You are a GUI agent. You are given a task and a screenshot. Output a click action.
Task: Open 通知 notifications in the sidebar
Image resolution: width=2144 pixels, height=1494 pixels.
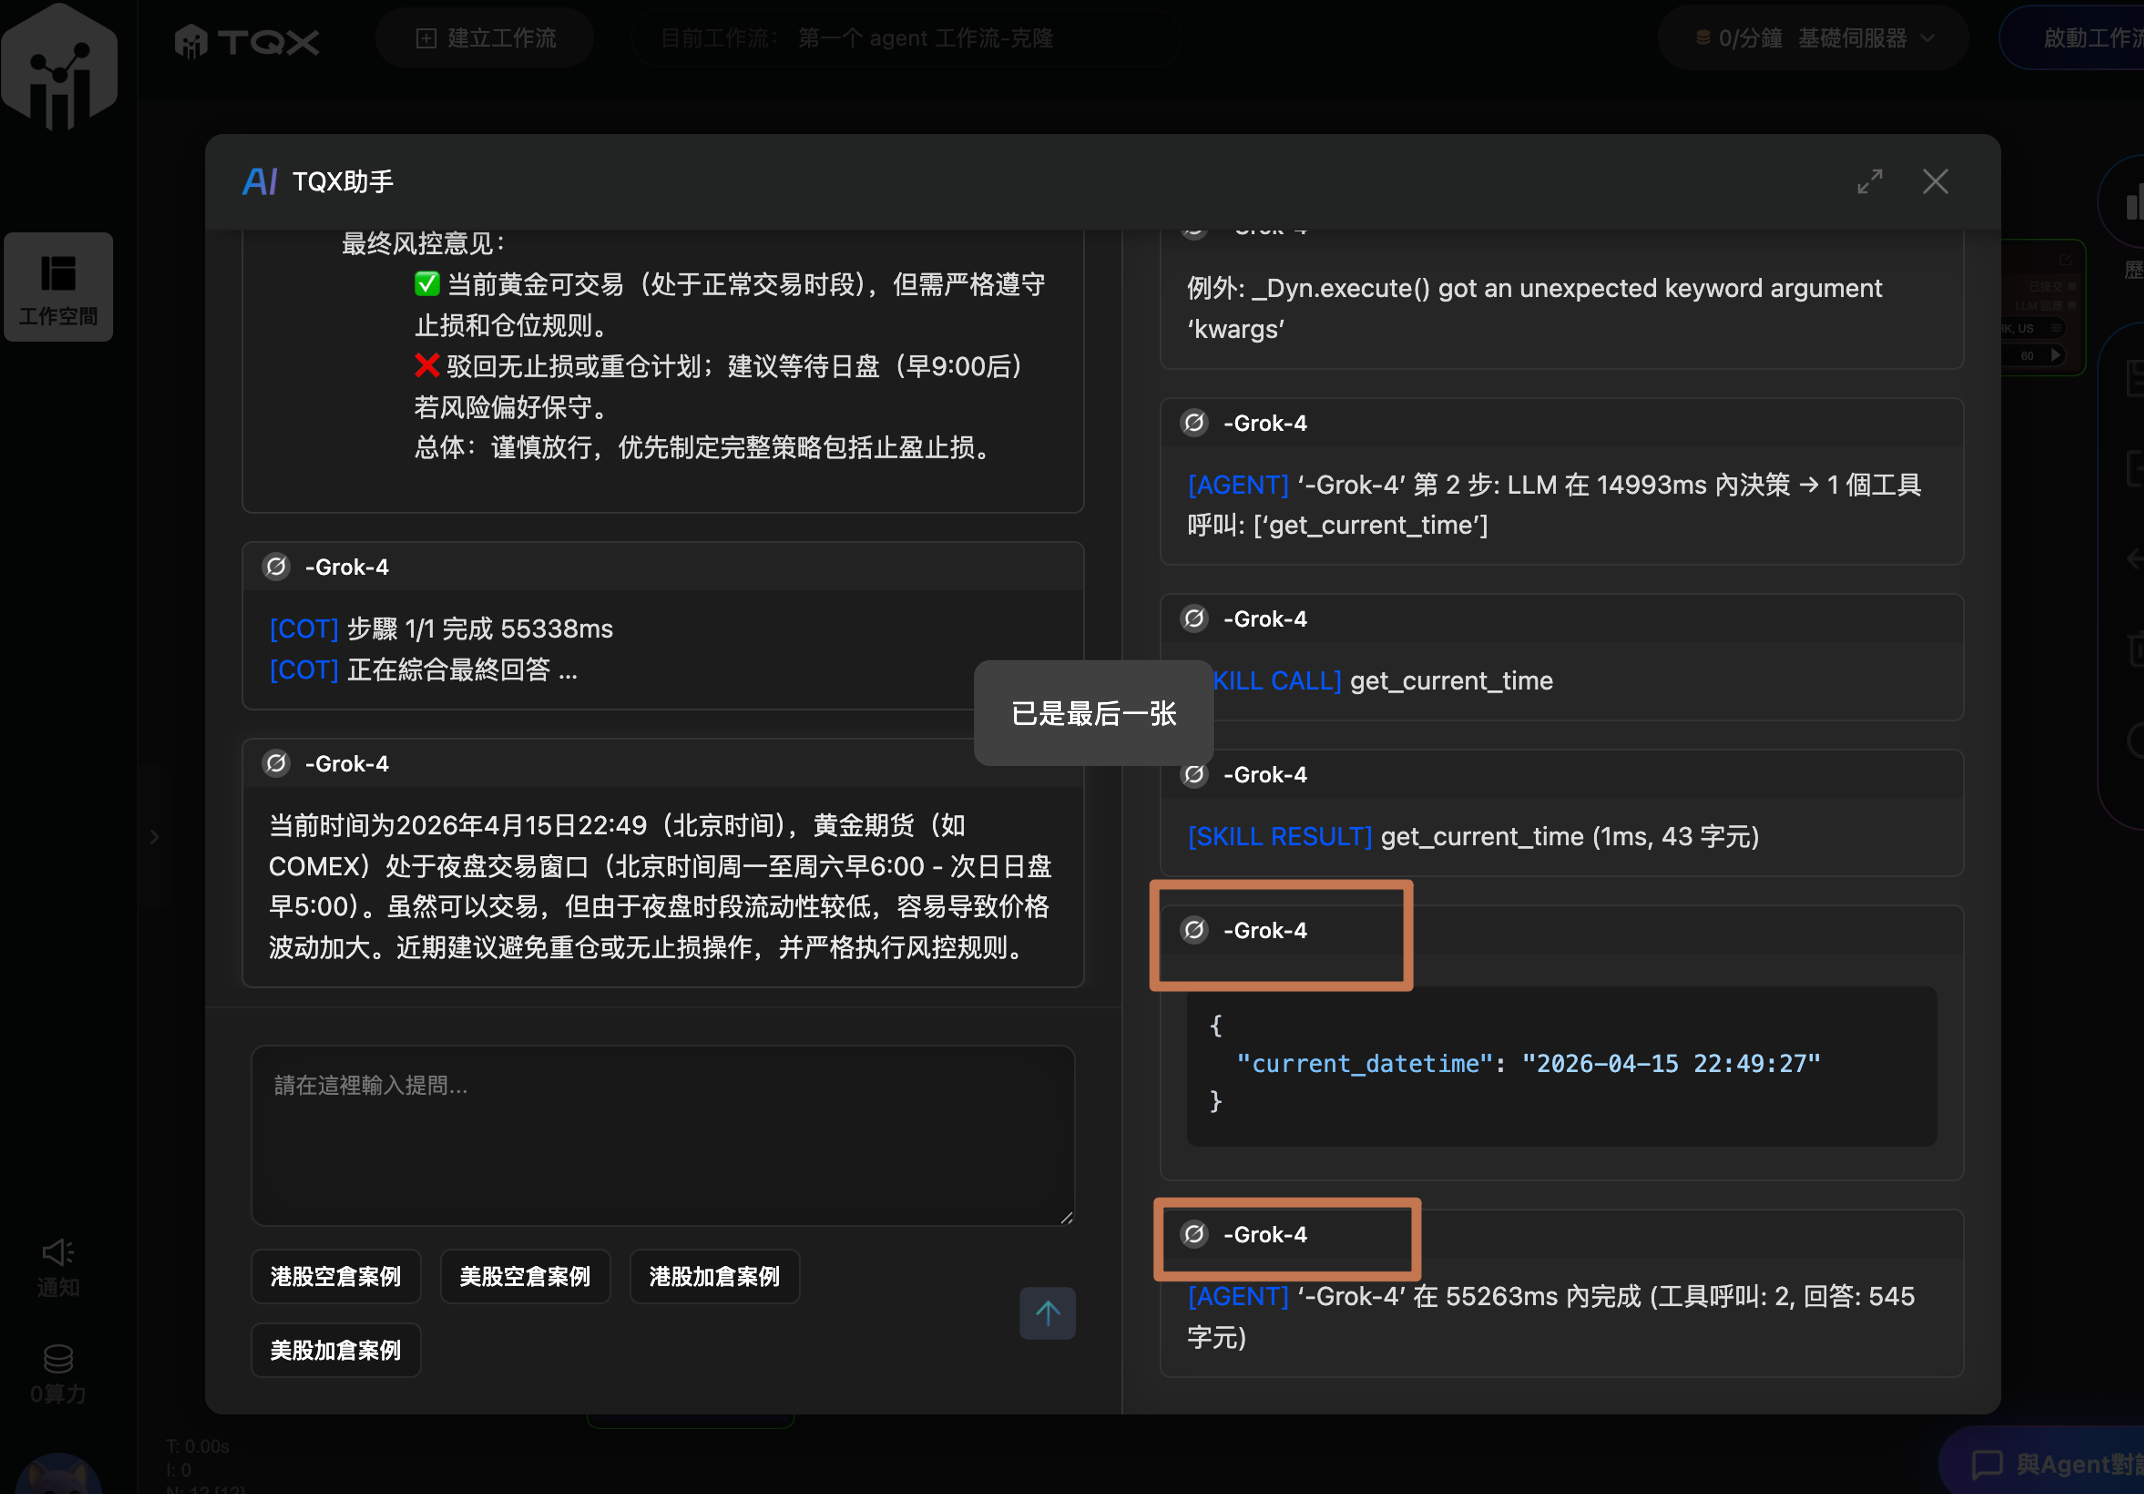coord(58,1267)
